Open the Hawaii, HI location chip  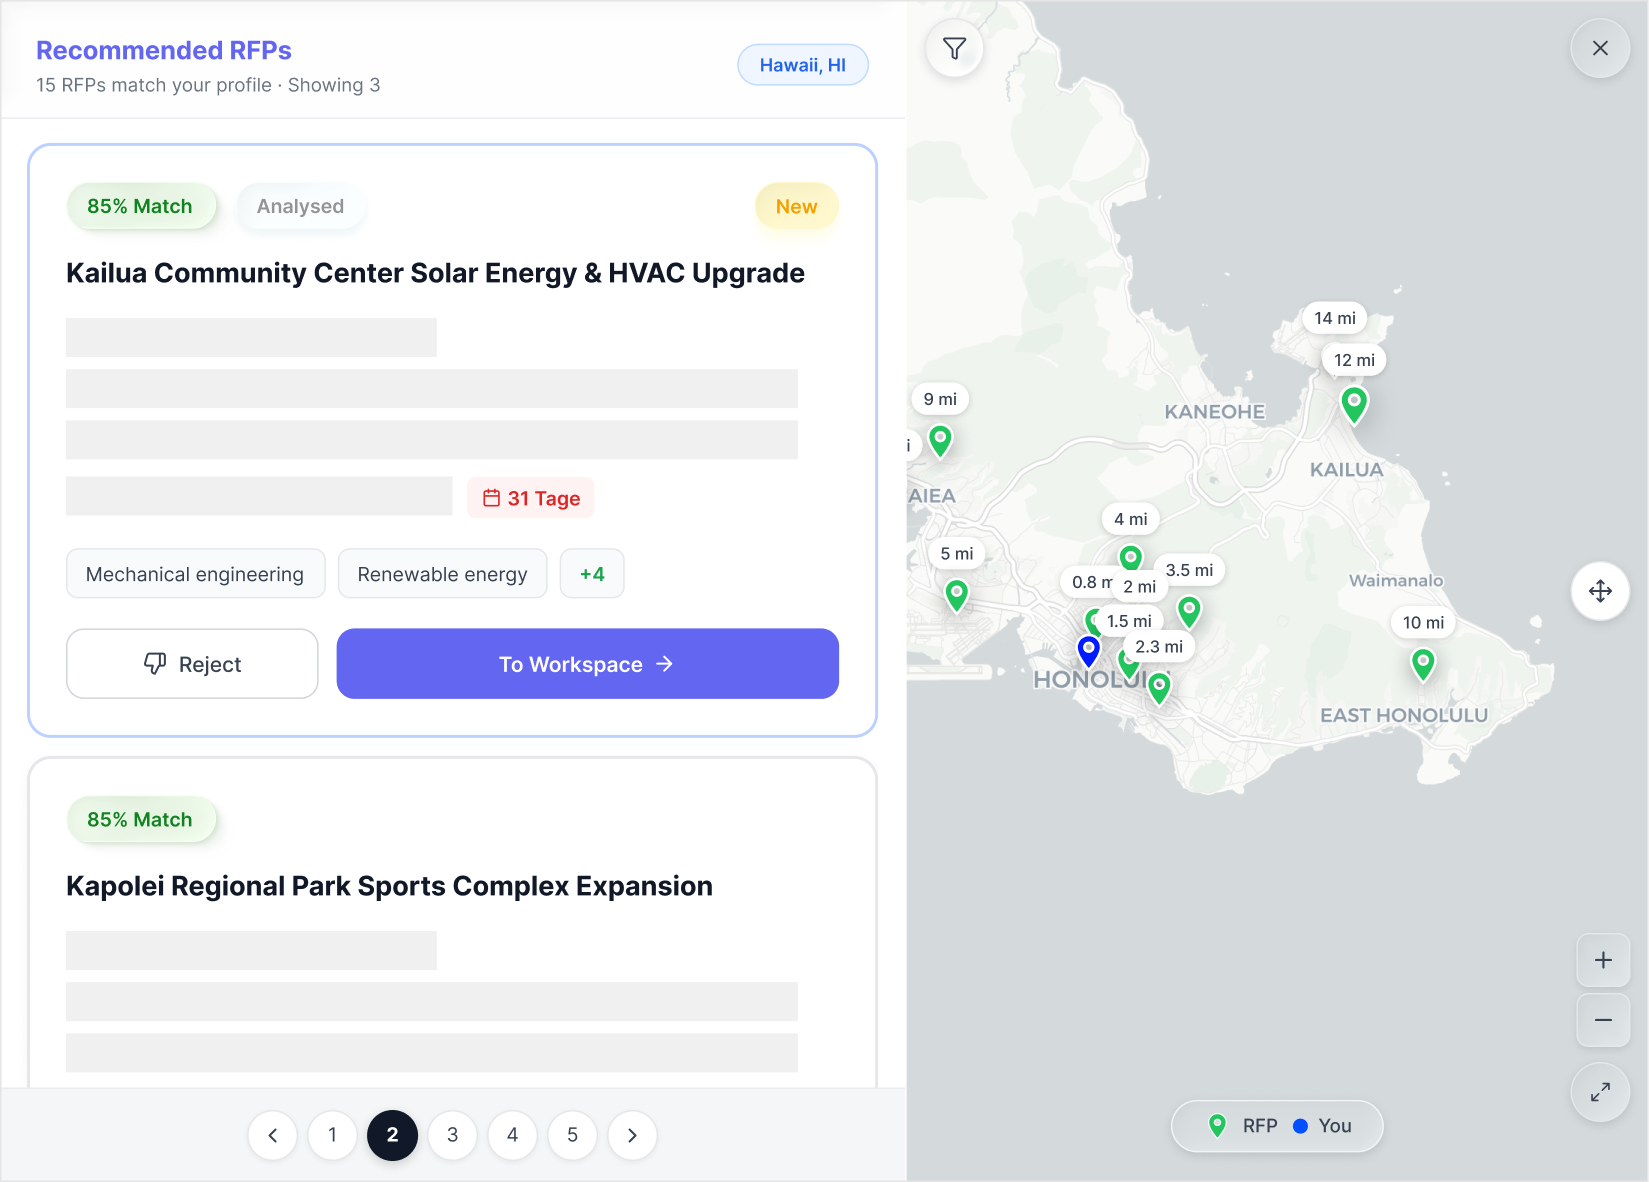[802, 64]
